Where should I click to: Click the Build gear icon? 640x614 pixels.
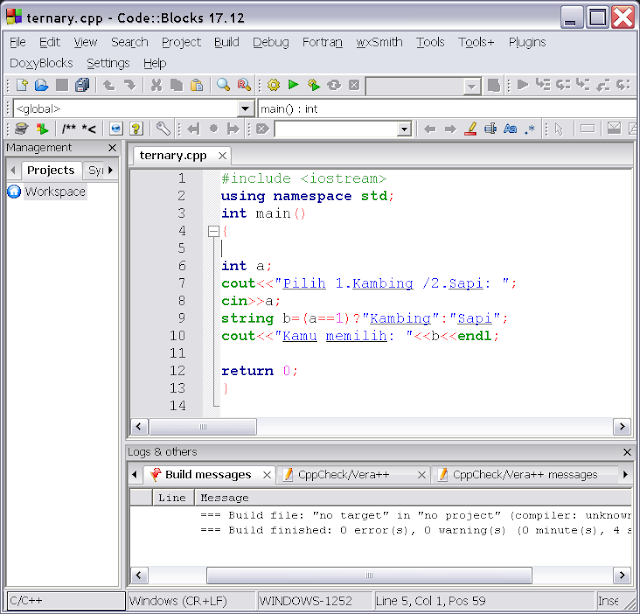click(x=273, y=85)
